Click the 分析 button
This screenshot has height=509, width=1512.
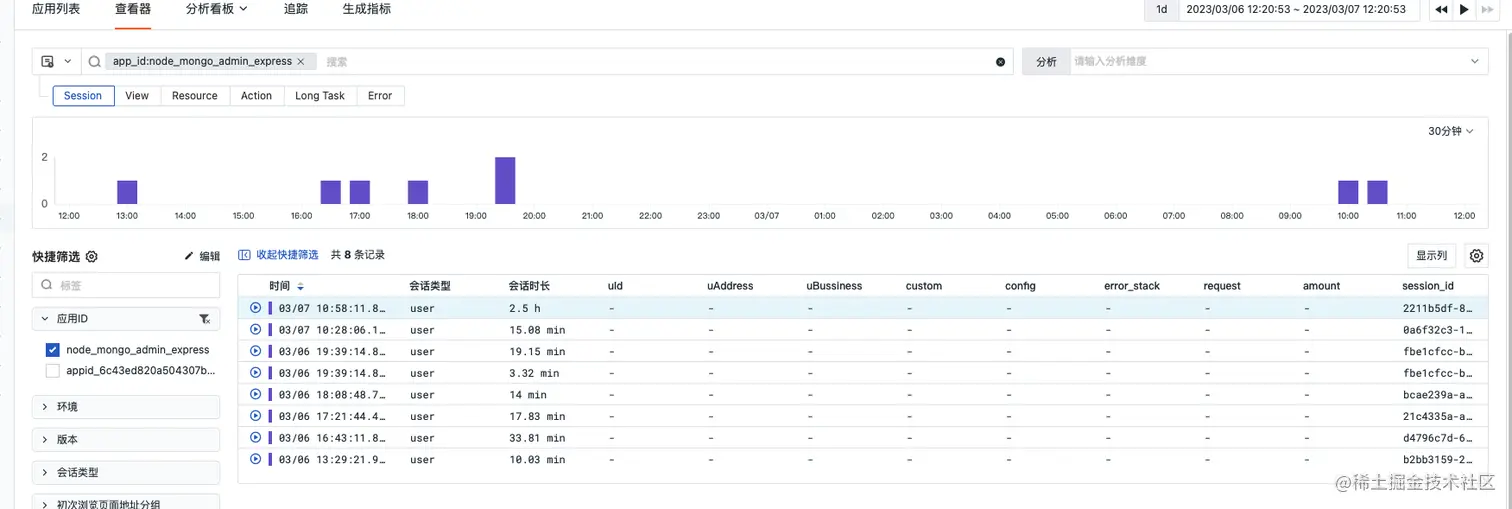point(1046,61)
